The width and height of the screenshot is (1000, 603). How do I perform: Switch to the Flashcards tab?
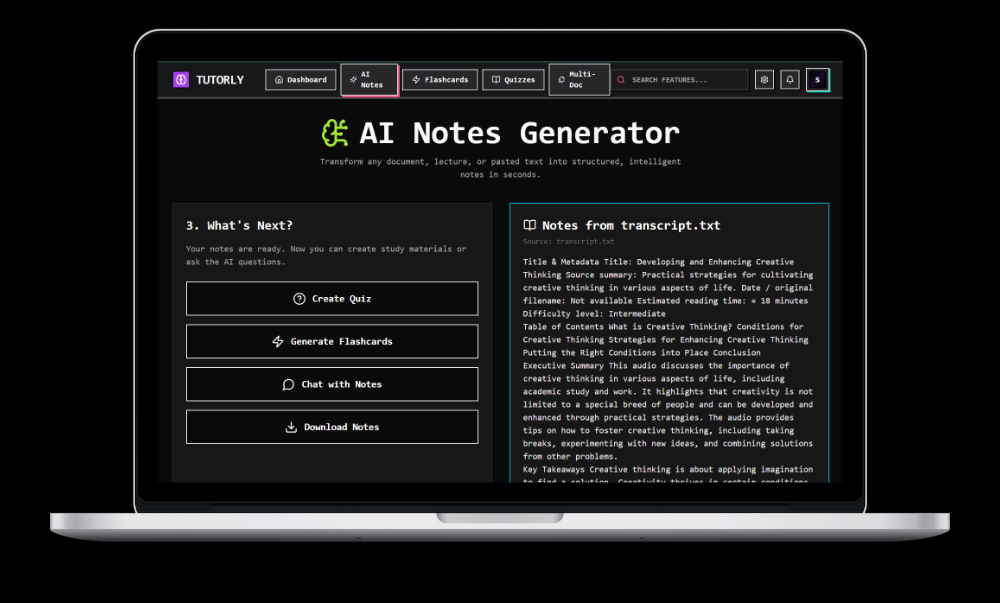pyautogui.click(x=440, y=80)
